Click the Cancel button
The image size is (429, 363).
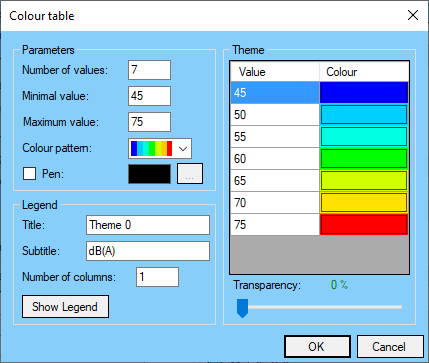point(390,347)
